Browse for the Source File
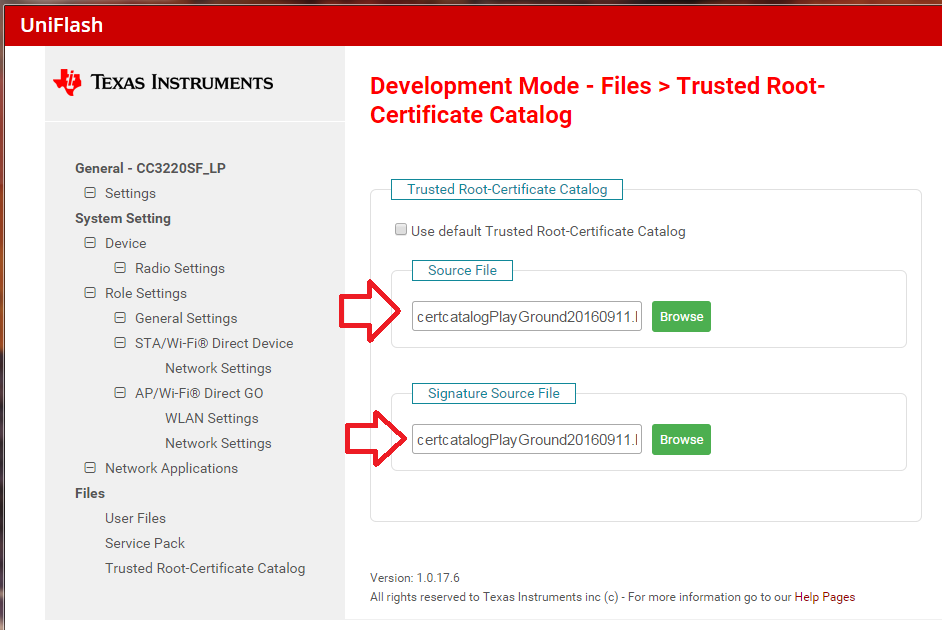The width and height of the screenshot is (942, 630). pyautogui.click(x=681, y=317)
